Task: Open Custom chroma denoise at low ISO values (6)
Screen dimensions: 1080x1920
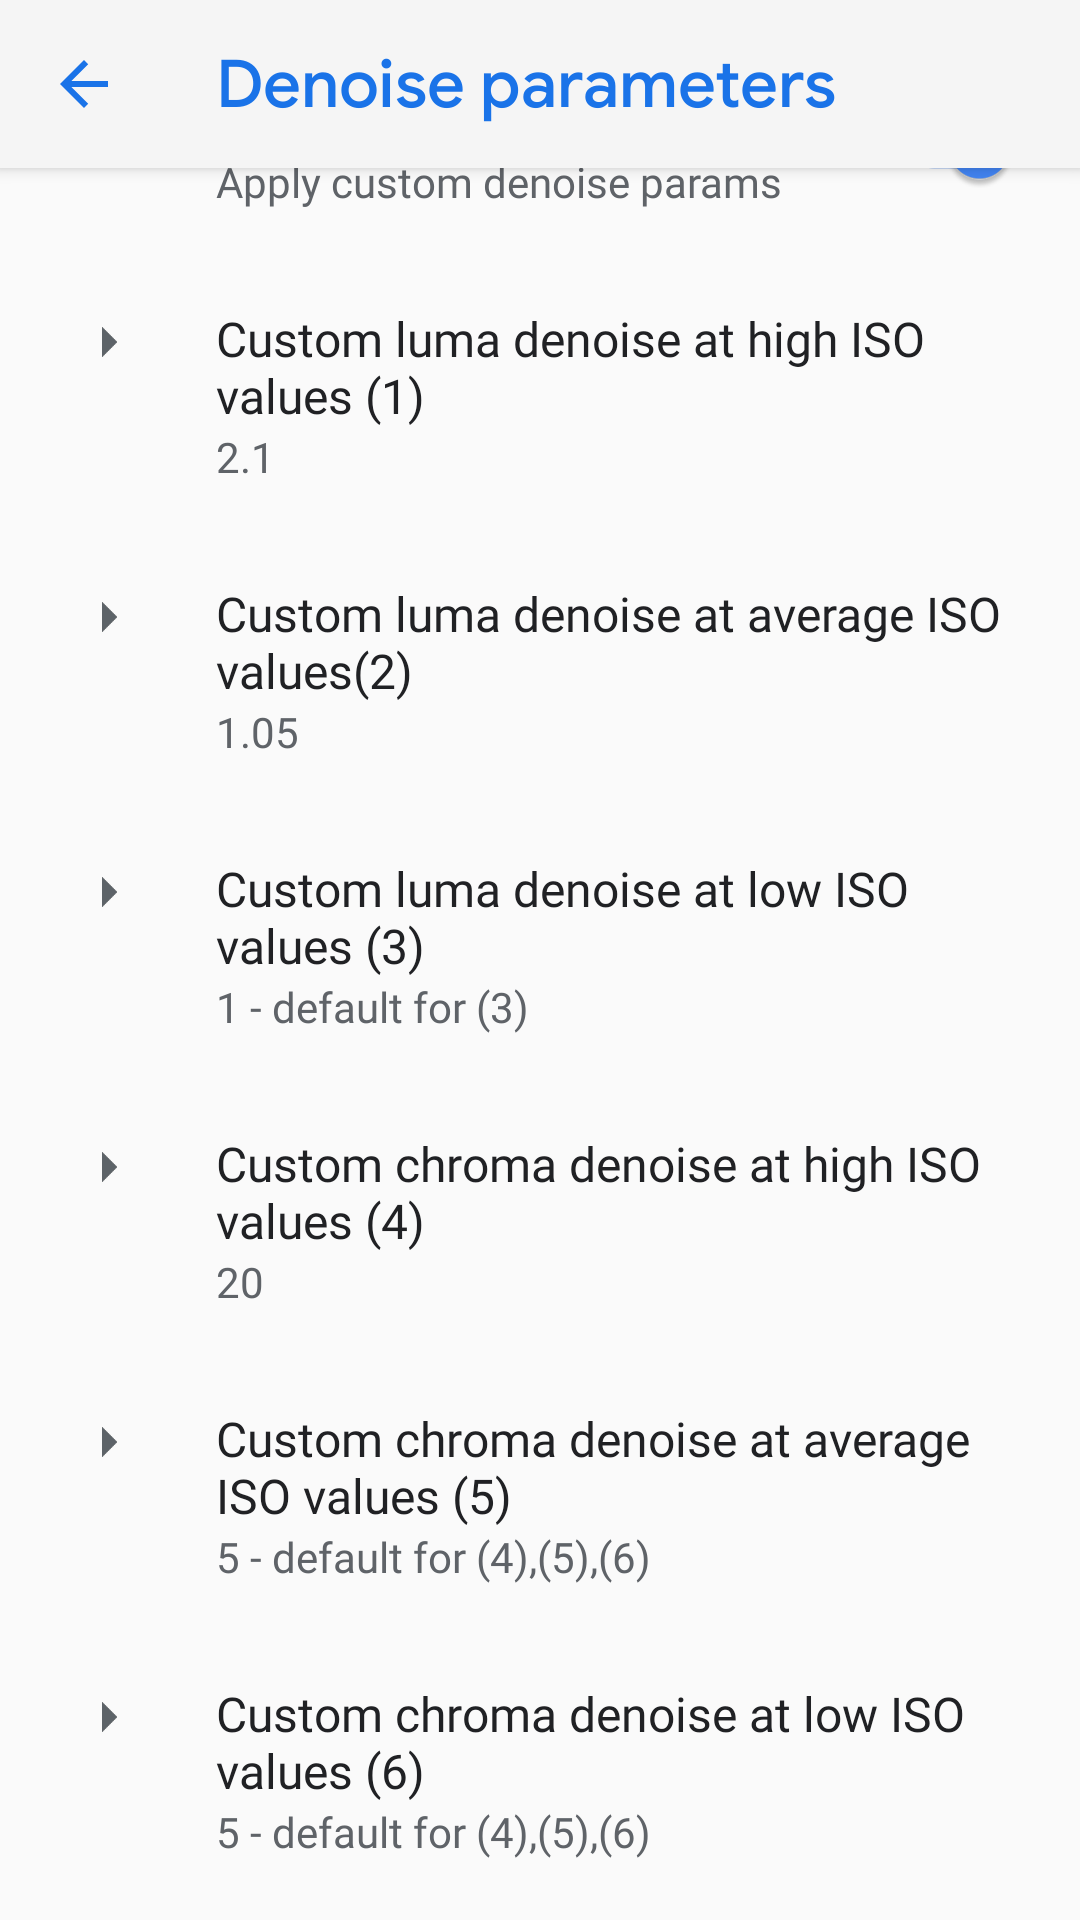Action: [590, 1744]
